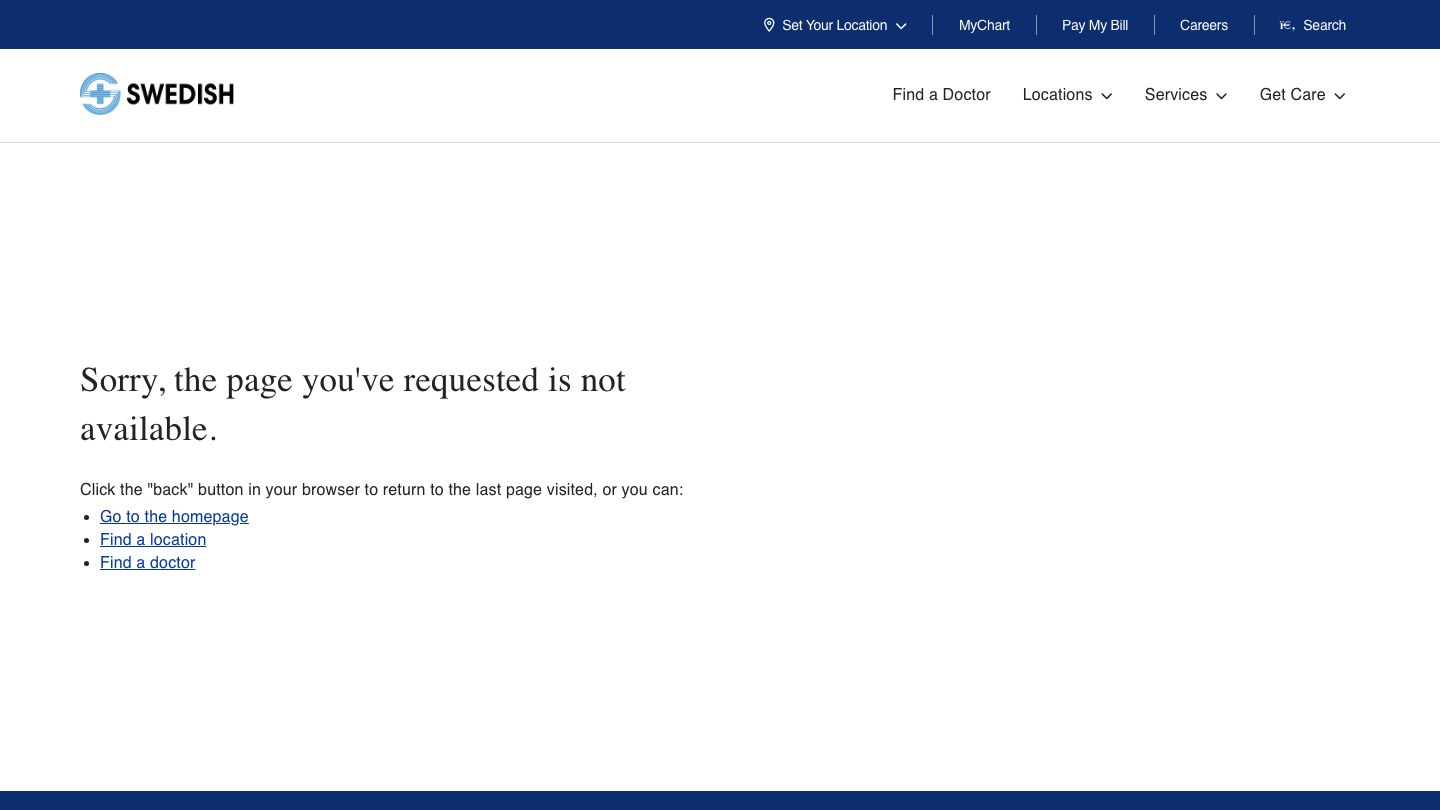Click the Set Your Location text
Viewport: 1440px width, 810px height.
click(x=834, y=25)
